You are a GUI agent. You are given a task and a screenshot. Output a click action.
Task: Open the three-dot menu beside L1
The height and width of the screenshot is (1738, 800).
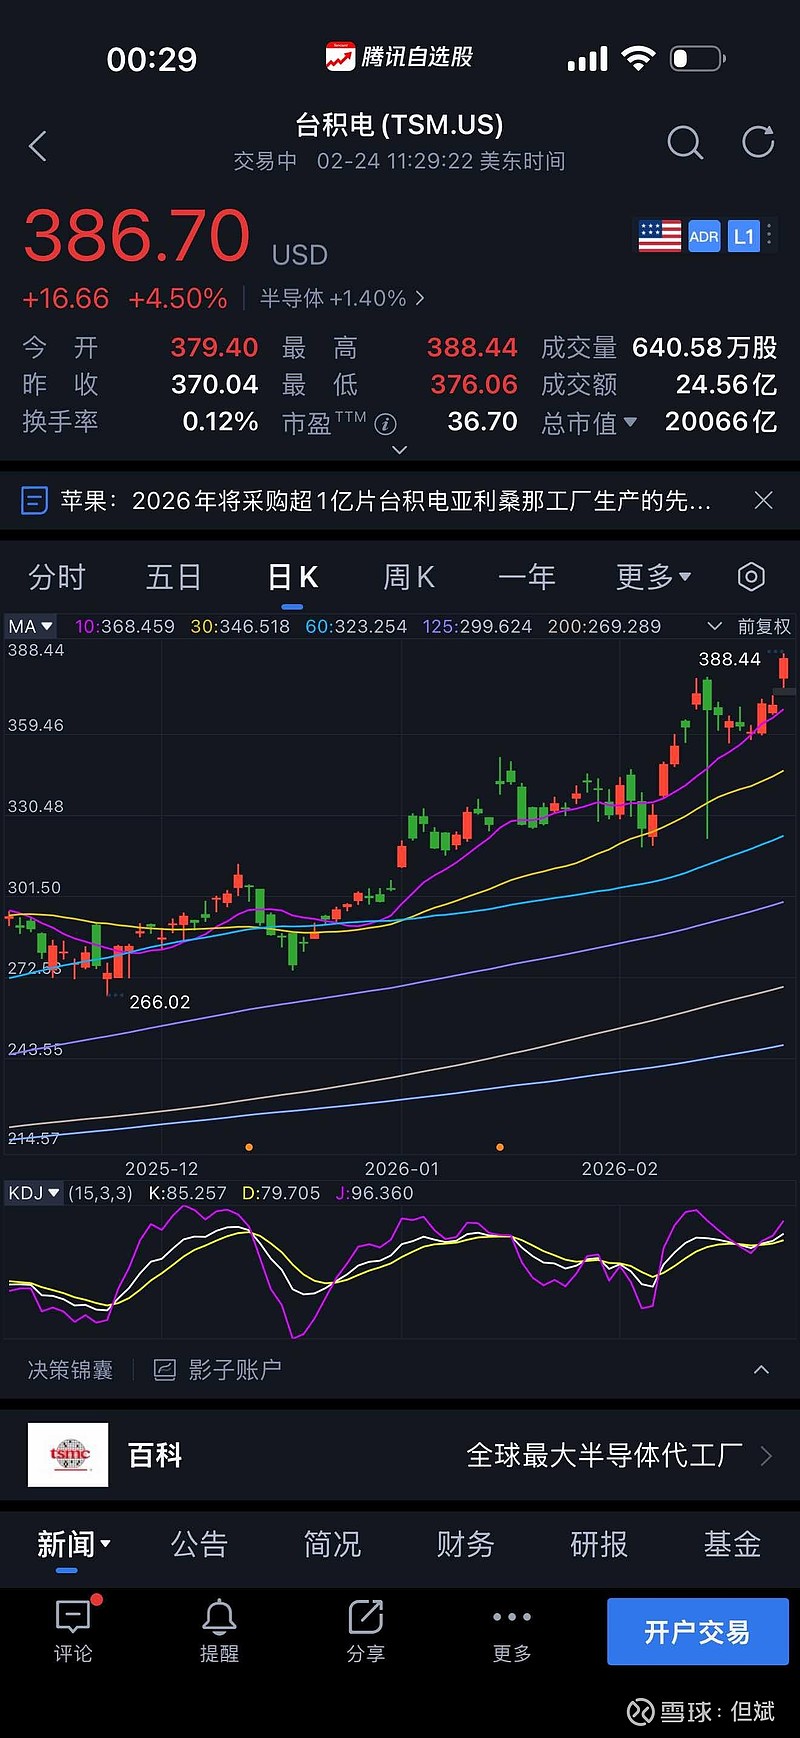click(769, 236)
